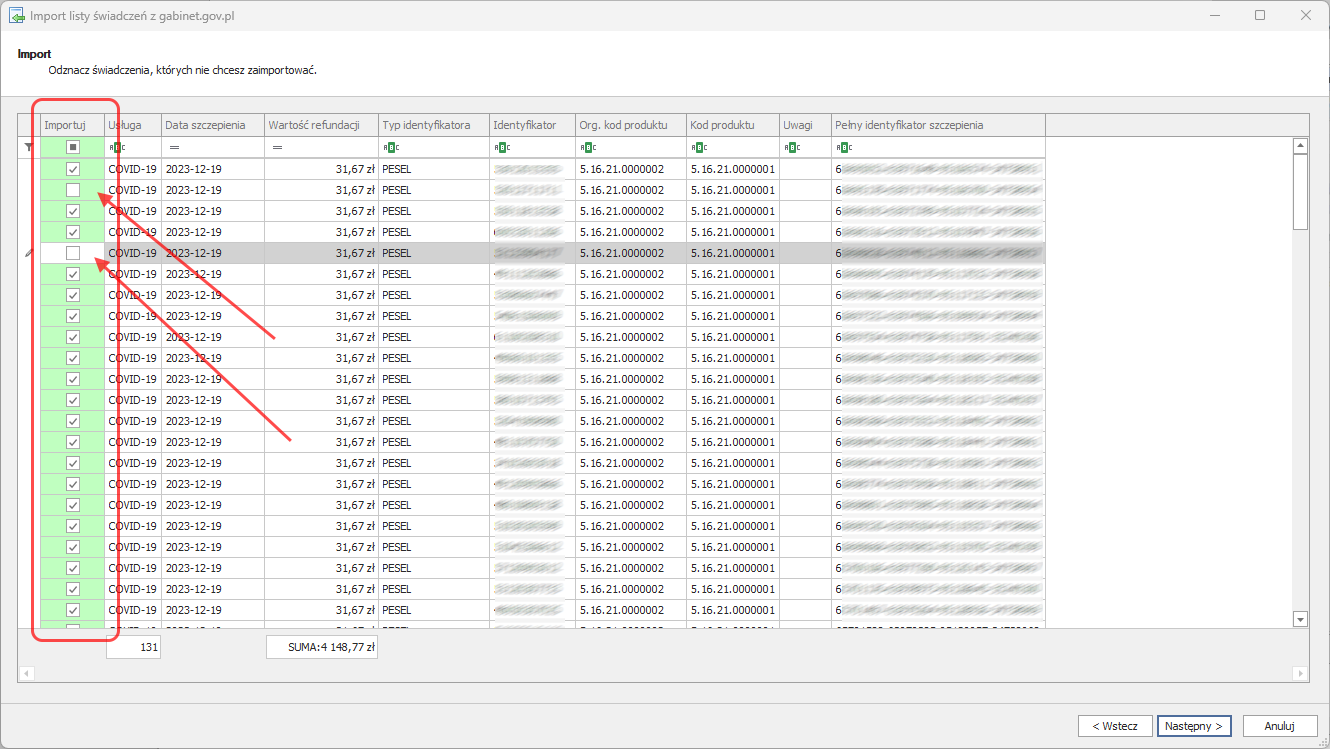Click the vertical scrollbar up arrow
The width and height of the screenshot is (1330, 749).
(1300, 147)
